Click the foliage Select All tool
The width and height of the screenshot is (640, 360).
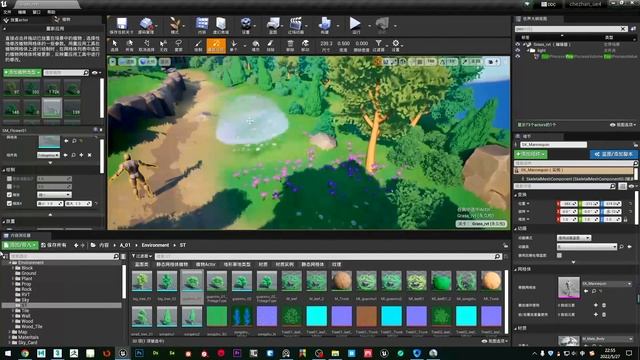click(x=129, y=44)
